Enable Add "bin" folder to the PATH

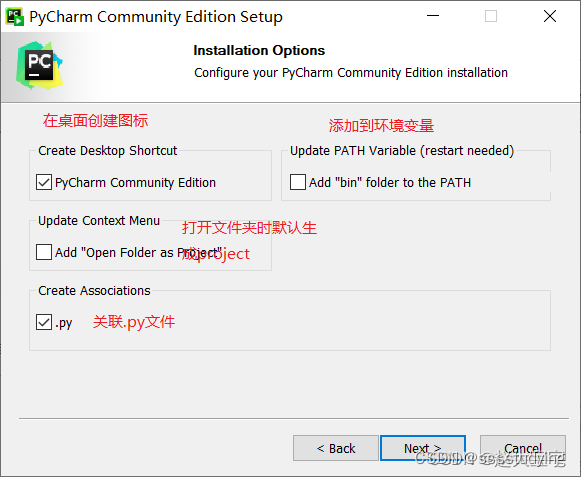(x=298, y=182)
